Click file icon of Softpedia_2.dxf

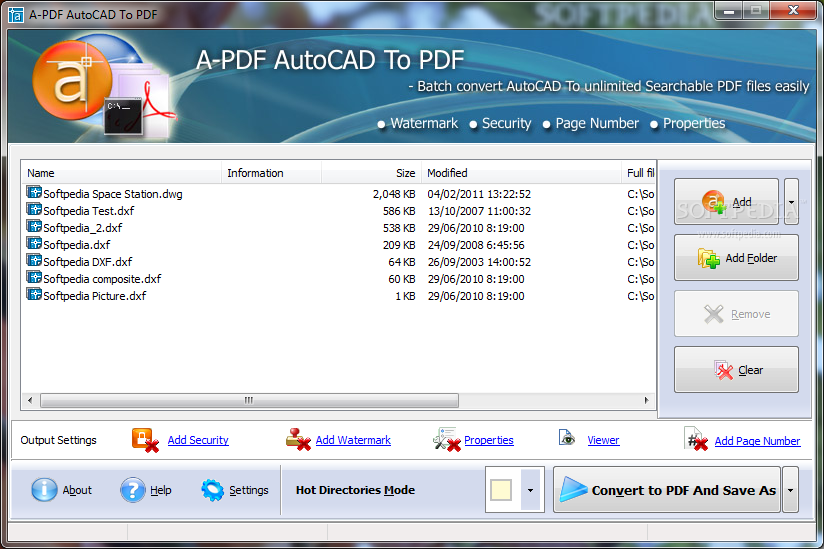pyautogui.click(x=34, y=226)
